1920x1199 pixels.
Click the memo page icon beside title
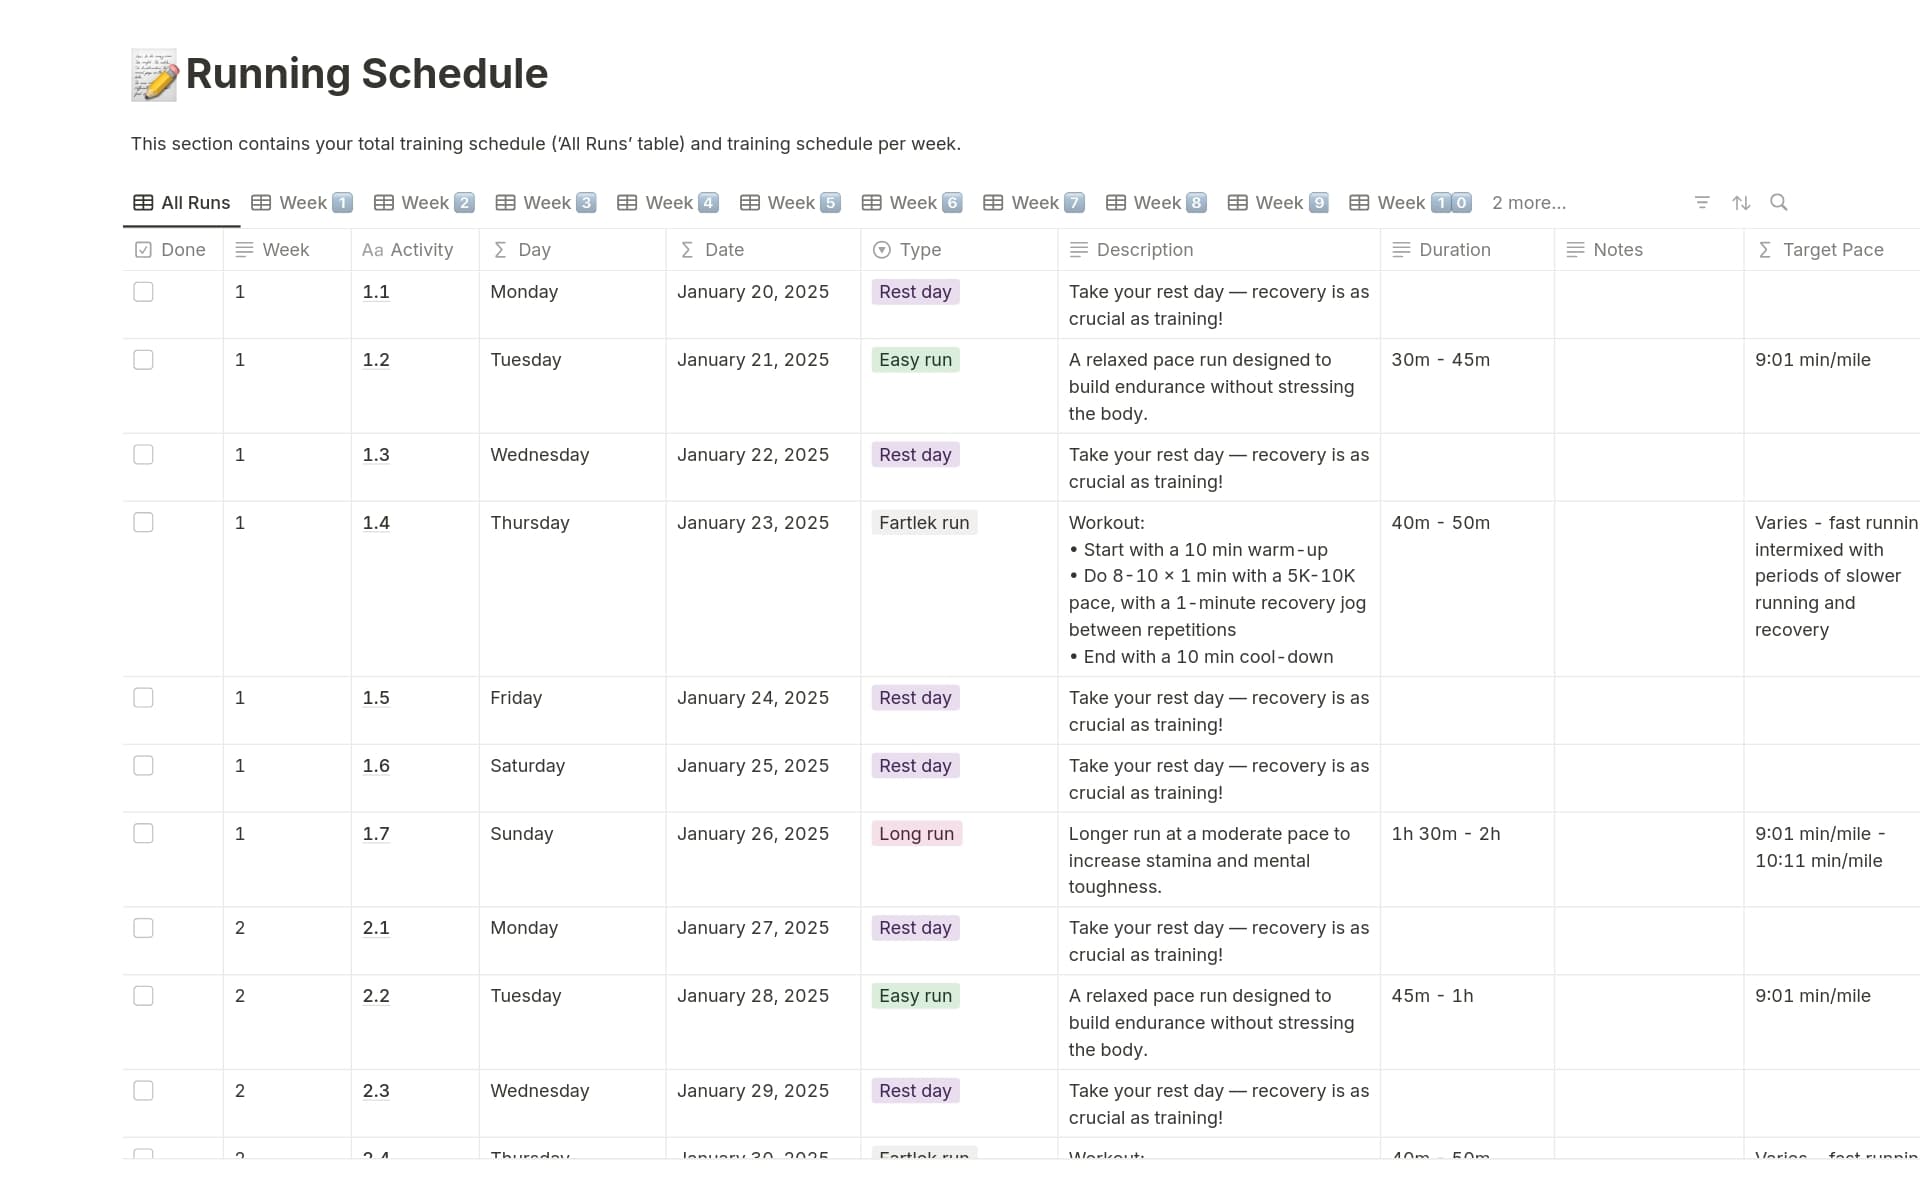click(x=154, y=75)
